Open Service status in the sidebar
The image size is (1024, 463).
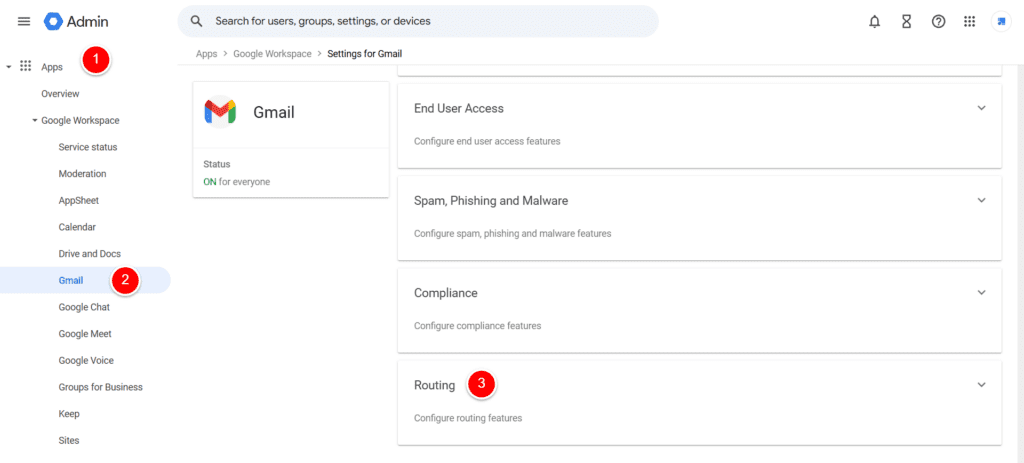88,147
